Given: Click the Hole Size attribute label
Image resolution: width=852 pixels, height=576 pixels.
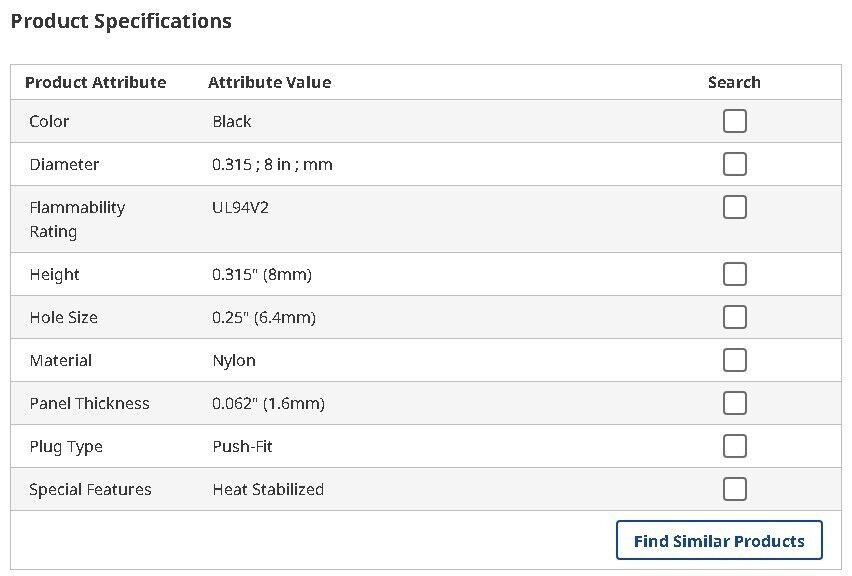Looking at the screenshot, I should [64, 317].
